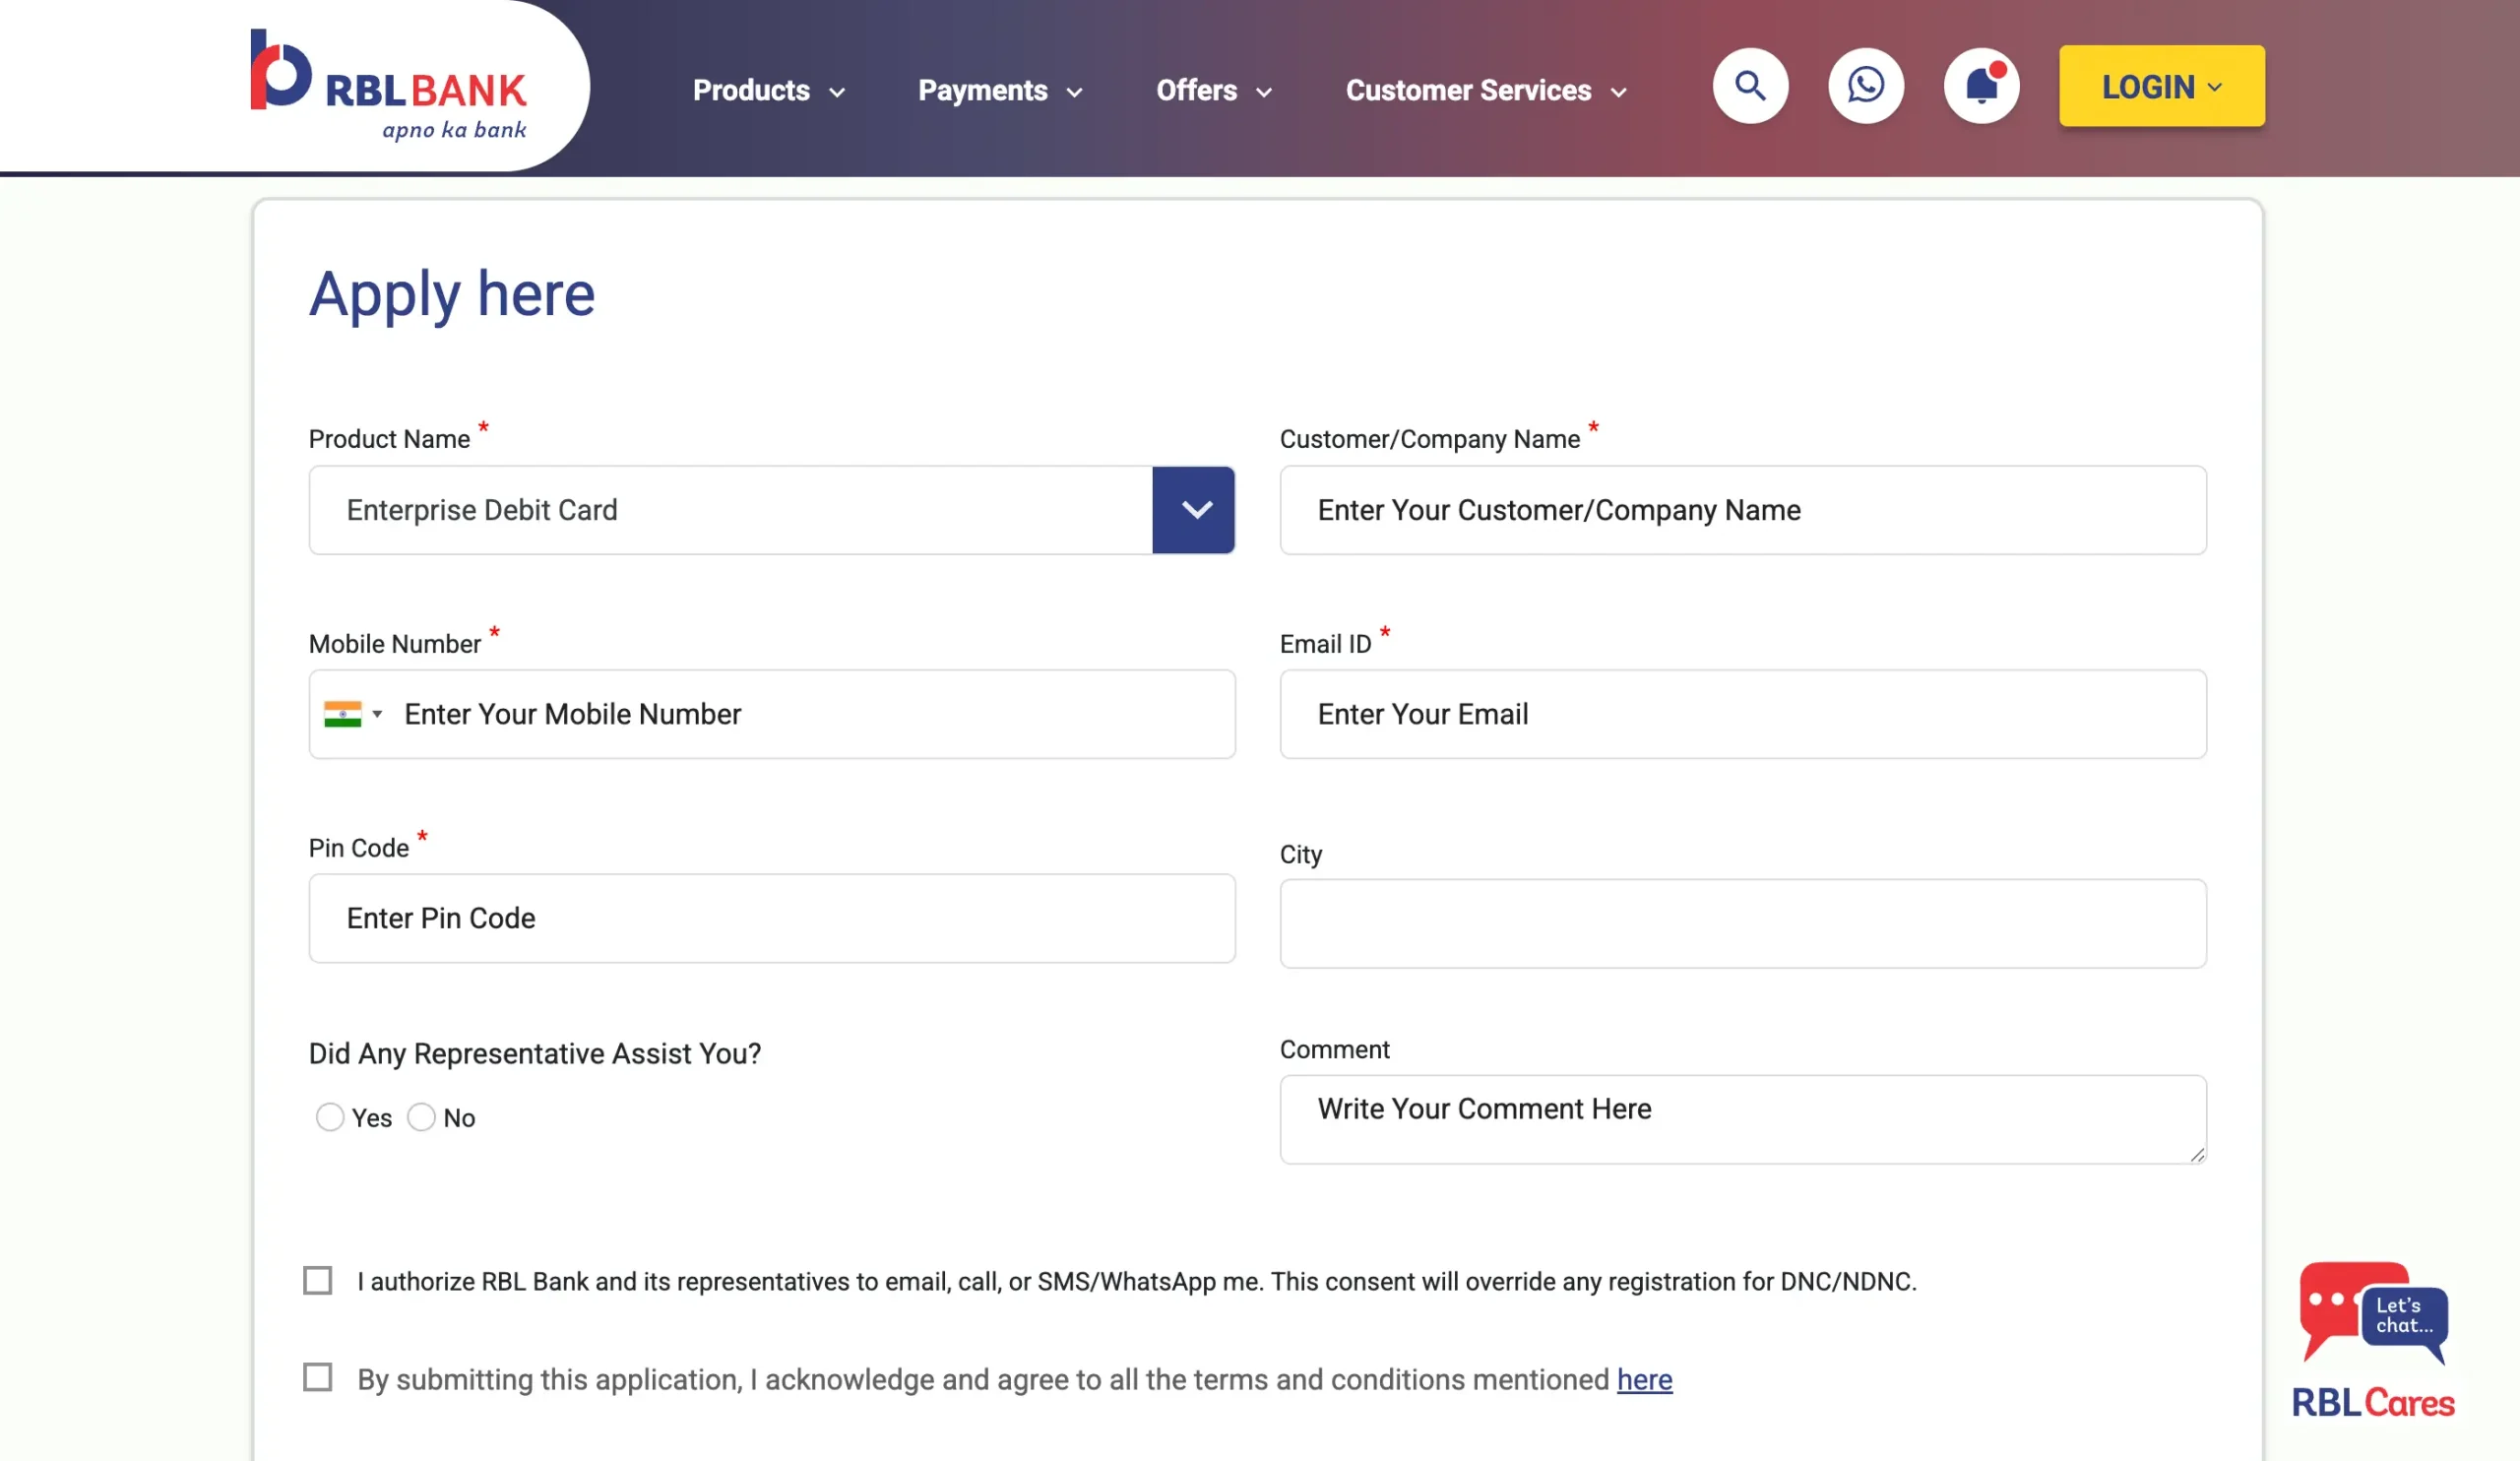Click inside the Enter Pin Code field
This screenshot has height=1461, width=2520.
[770, 918]
